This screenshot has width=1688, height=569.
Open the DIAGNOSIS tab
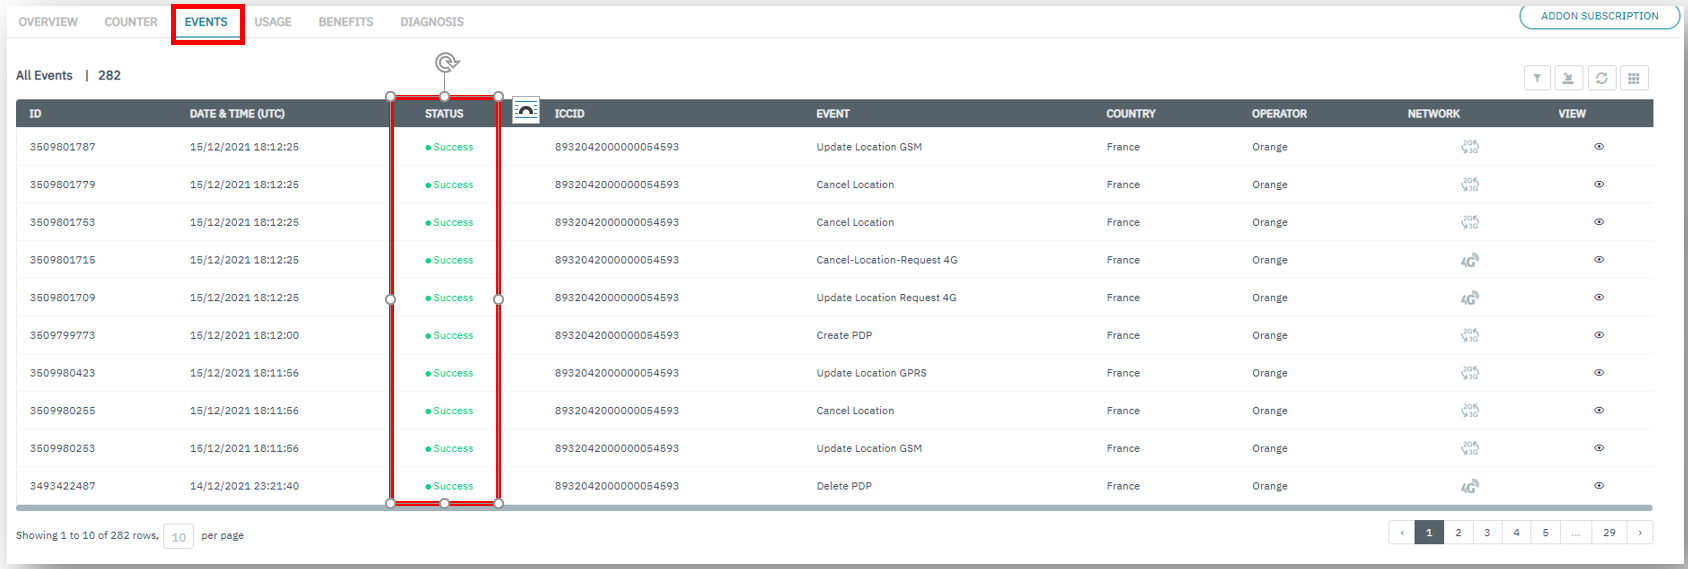tap(432, 22)
